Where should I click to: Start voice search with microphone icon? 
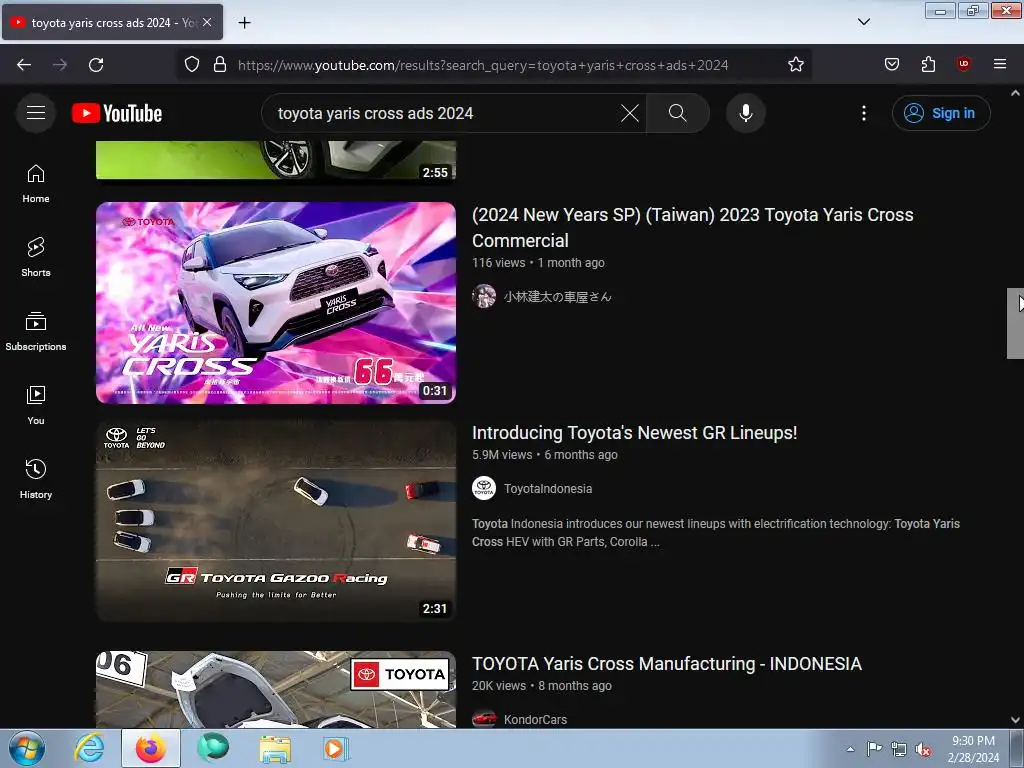coord(746,113)
